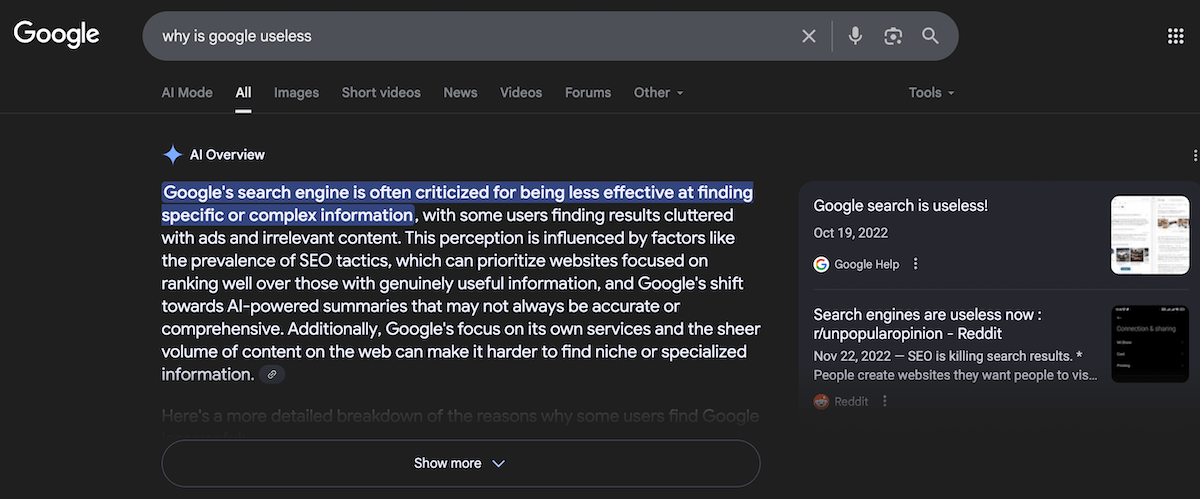The image size is (1200, 499).
Task: Click the AI Overview source link icon
Action: 272,374
